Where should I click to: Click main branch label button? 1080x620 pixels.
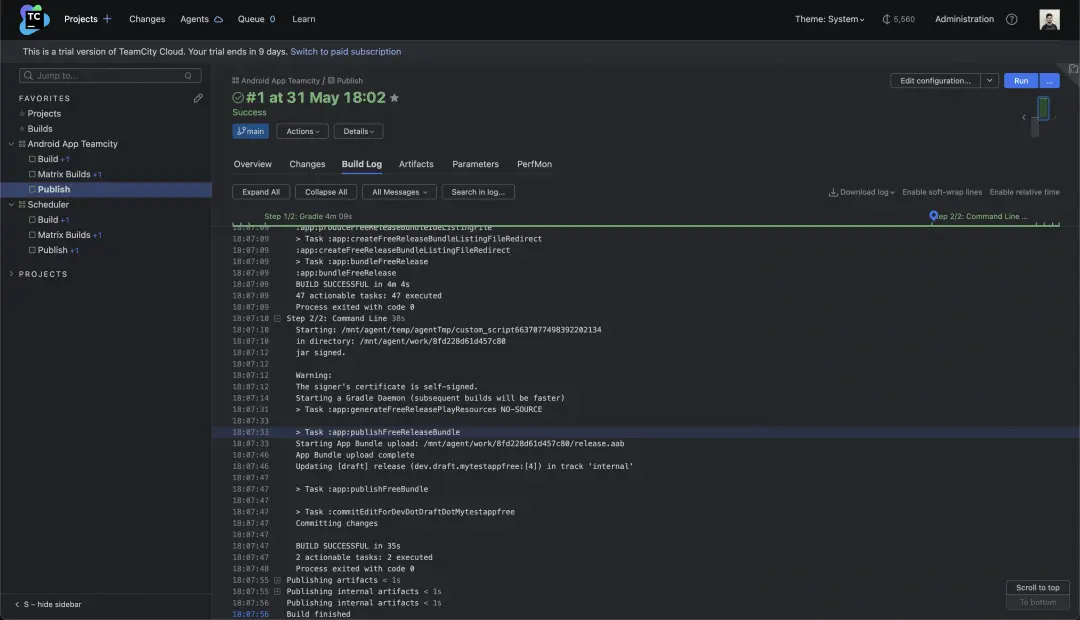click(x=251, y=132)
